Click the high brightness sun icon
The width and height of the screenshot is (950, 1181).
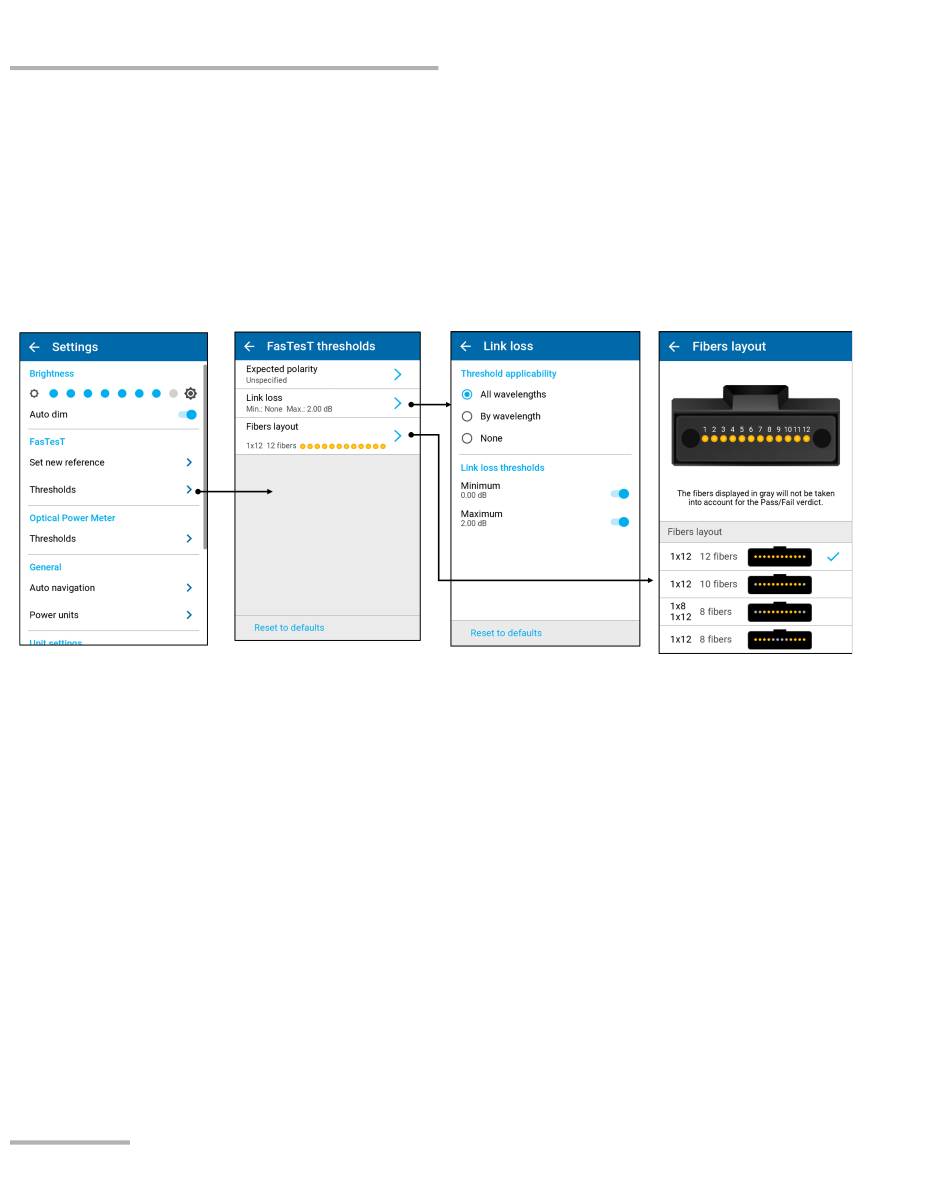[191, 393]
